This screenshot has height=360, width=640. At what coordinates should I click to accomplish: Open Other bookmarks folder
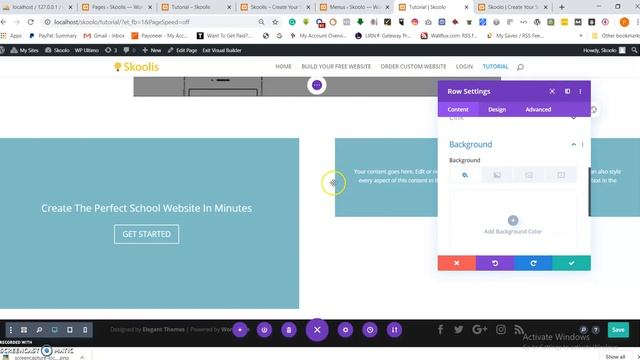[616, 36]
